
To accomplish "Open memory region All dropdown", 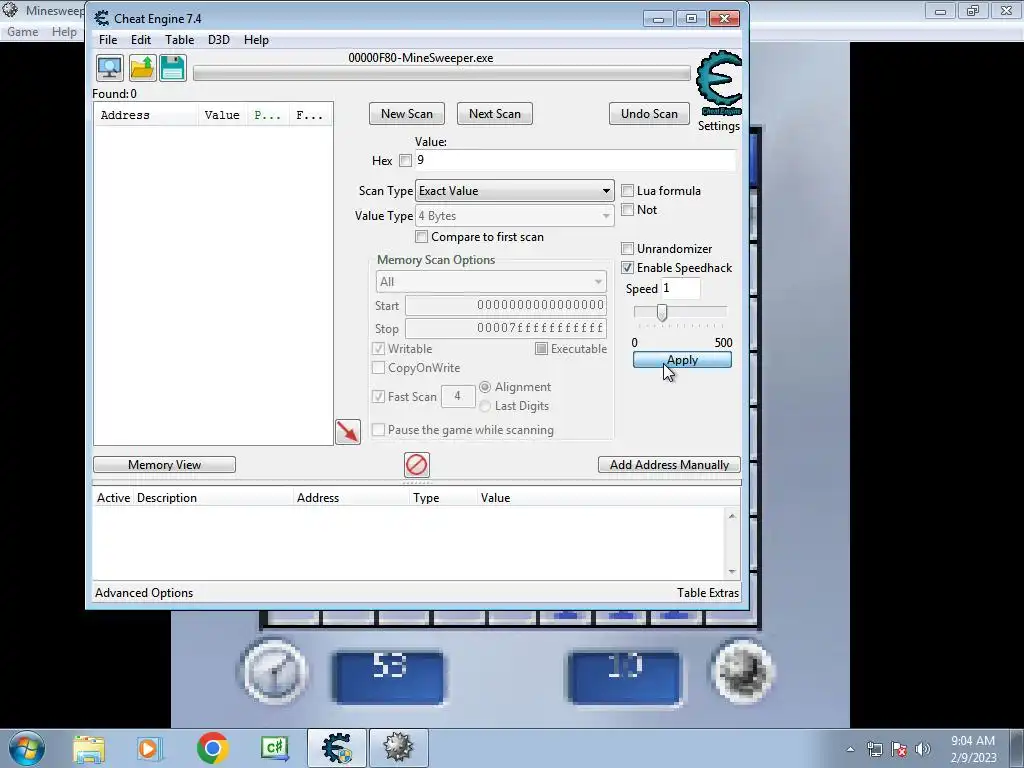I will [491, 281].
